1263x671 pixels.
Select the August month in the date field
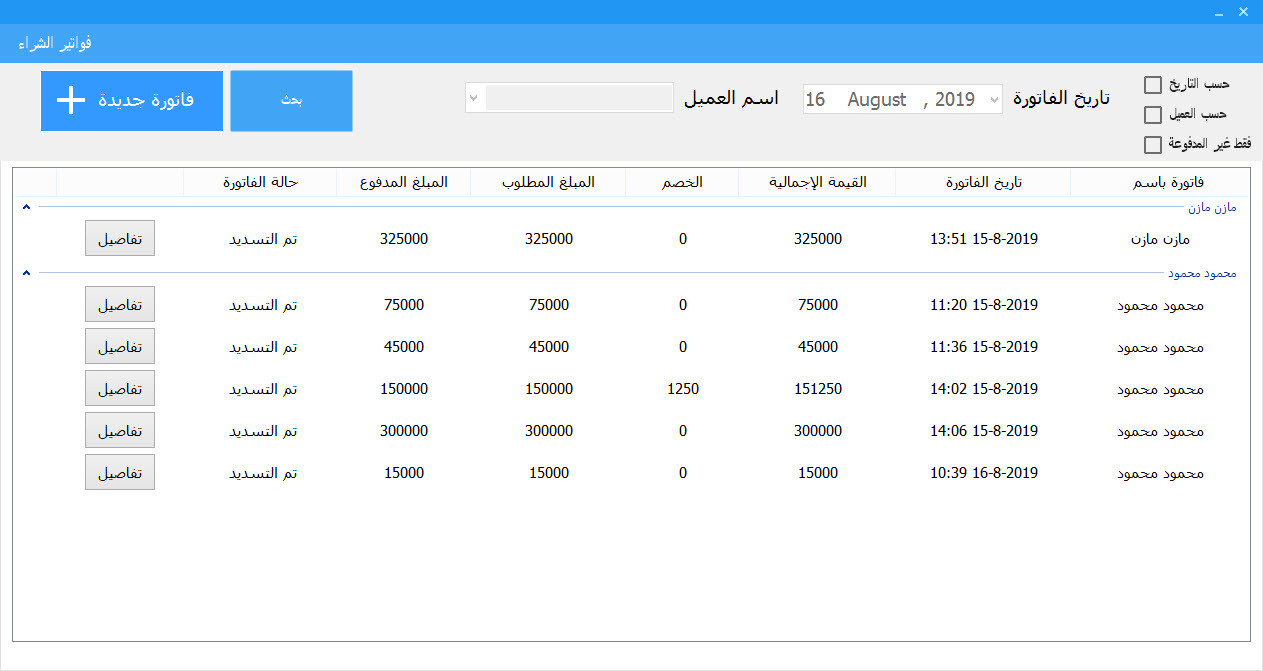[876, 99]
